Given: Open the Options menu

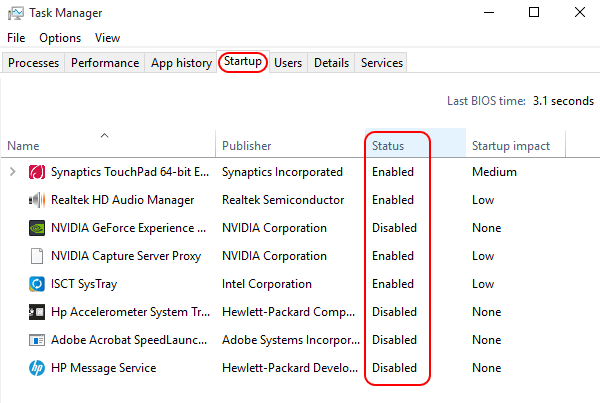Looking at the screenshot, I should click(x=60, y=38).
